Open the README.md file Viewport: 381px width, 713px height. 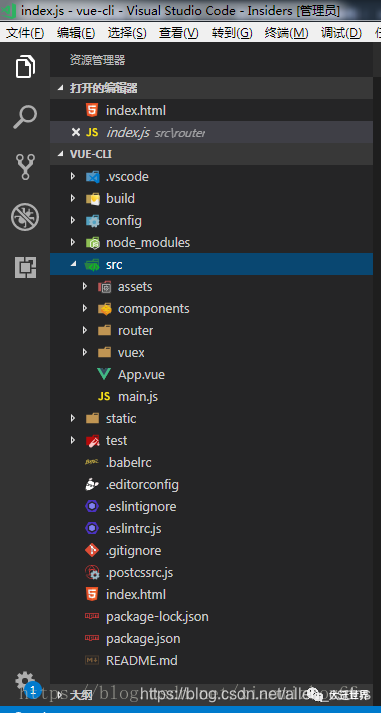[211, 660]
